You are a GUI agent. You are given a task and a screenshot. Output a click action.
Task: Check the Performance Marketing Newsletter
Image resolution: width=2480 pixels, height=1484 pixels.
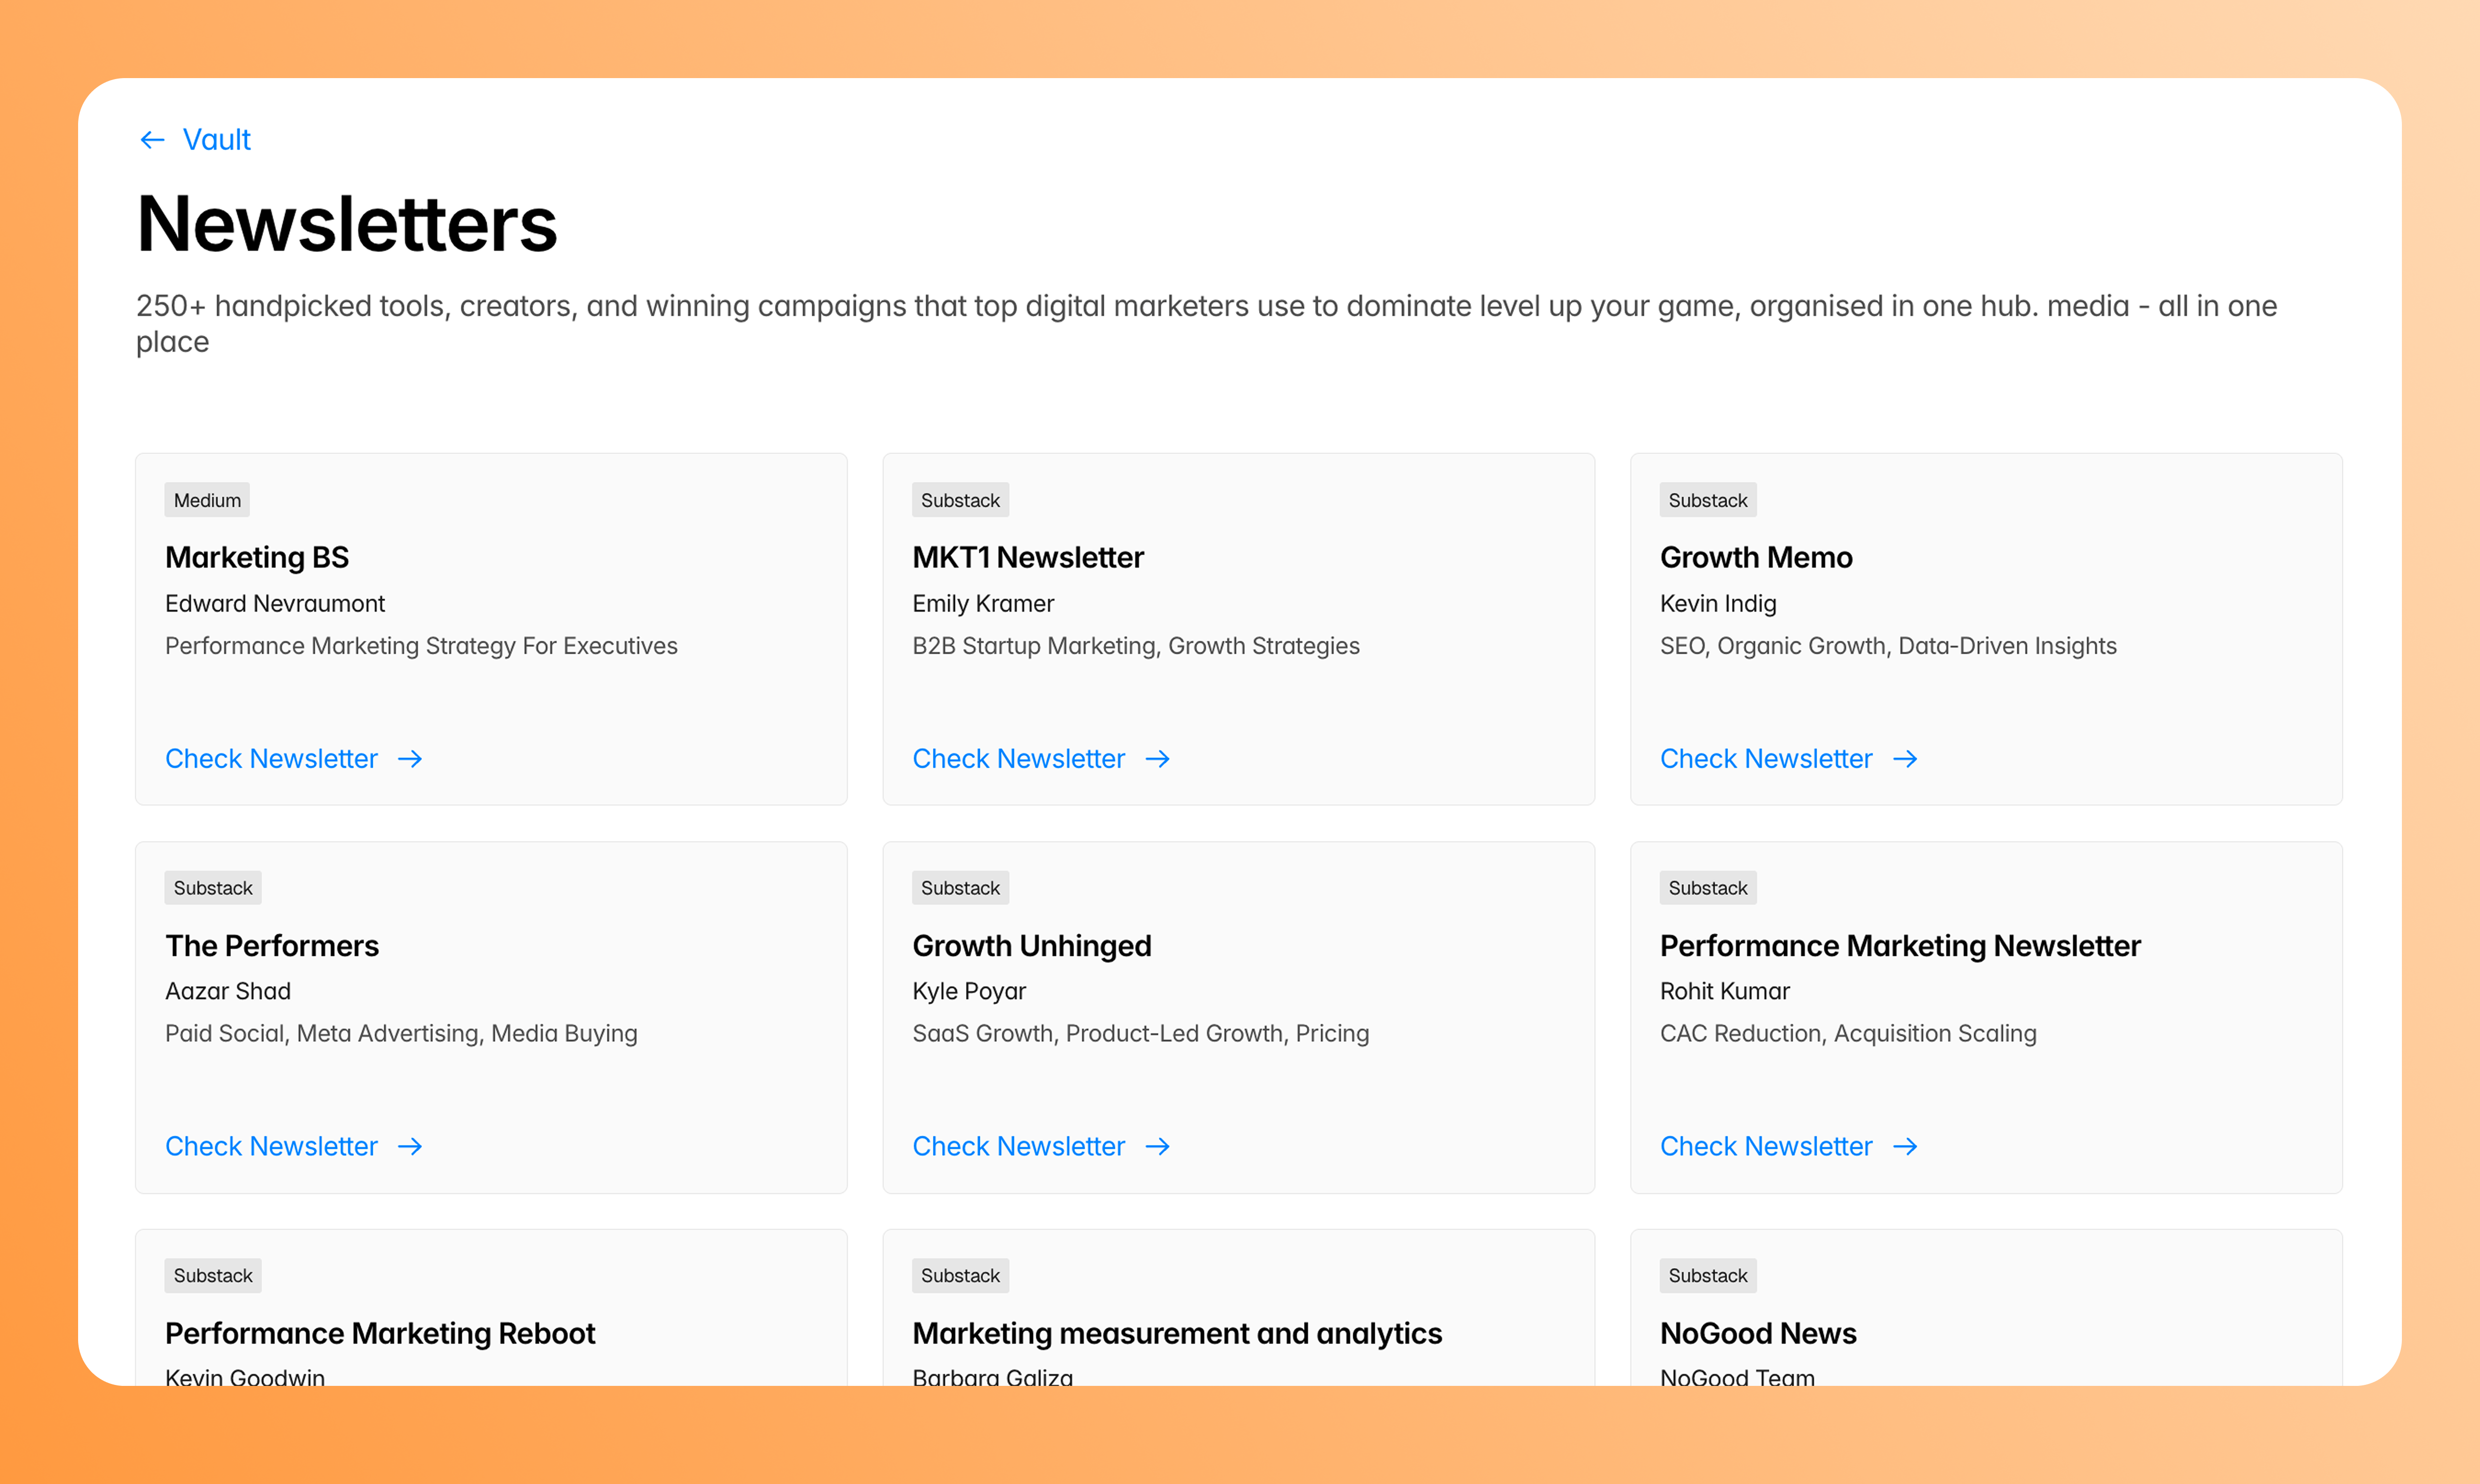1766,1147
